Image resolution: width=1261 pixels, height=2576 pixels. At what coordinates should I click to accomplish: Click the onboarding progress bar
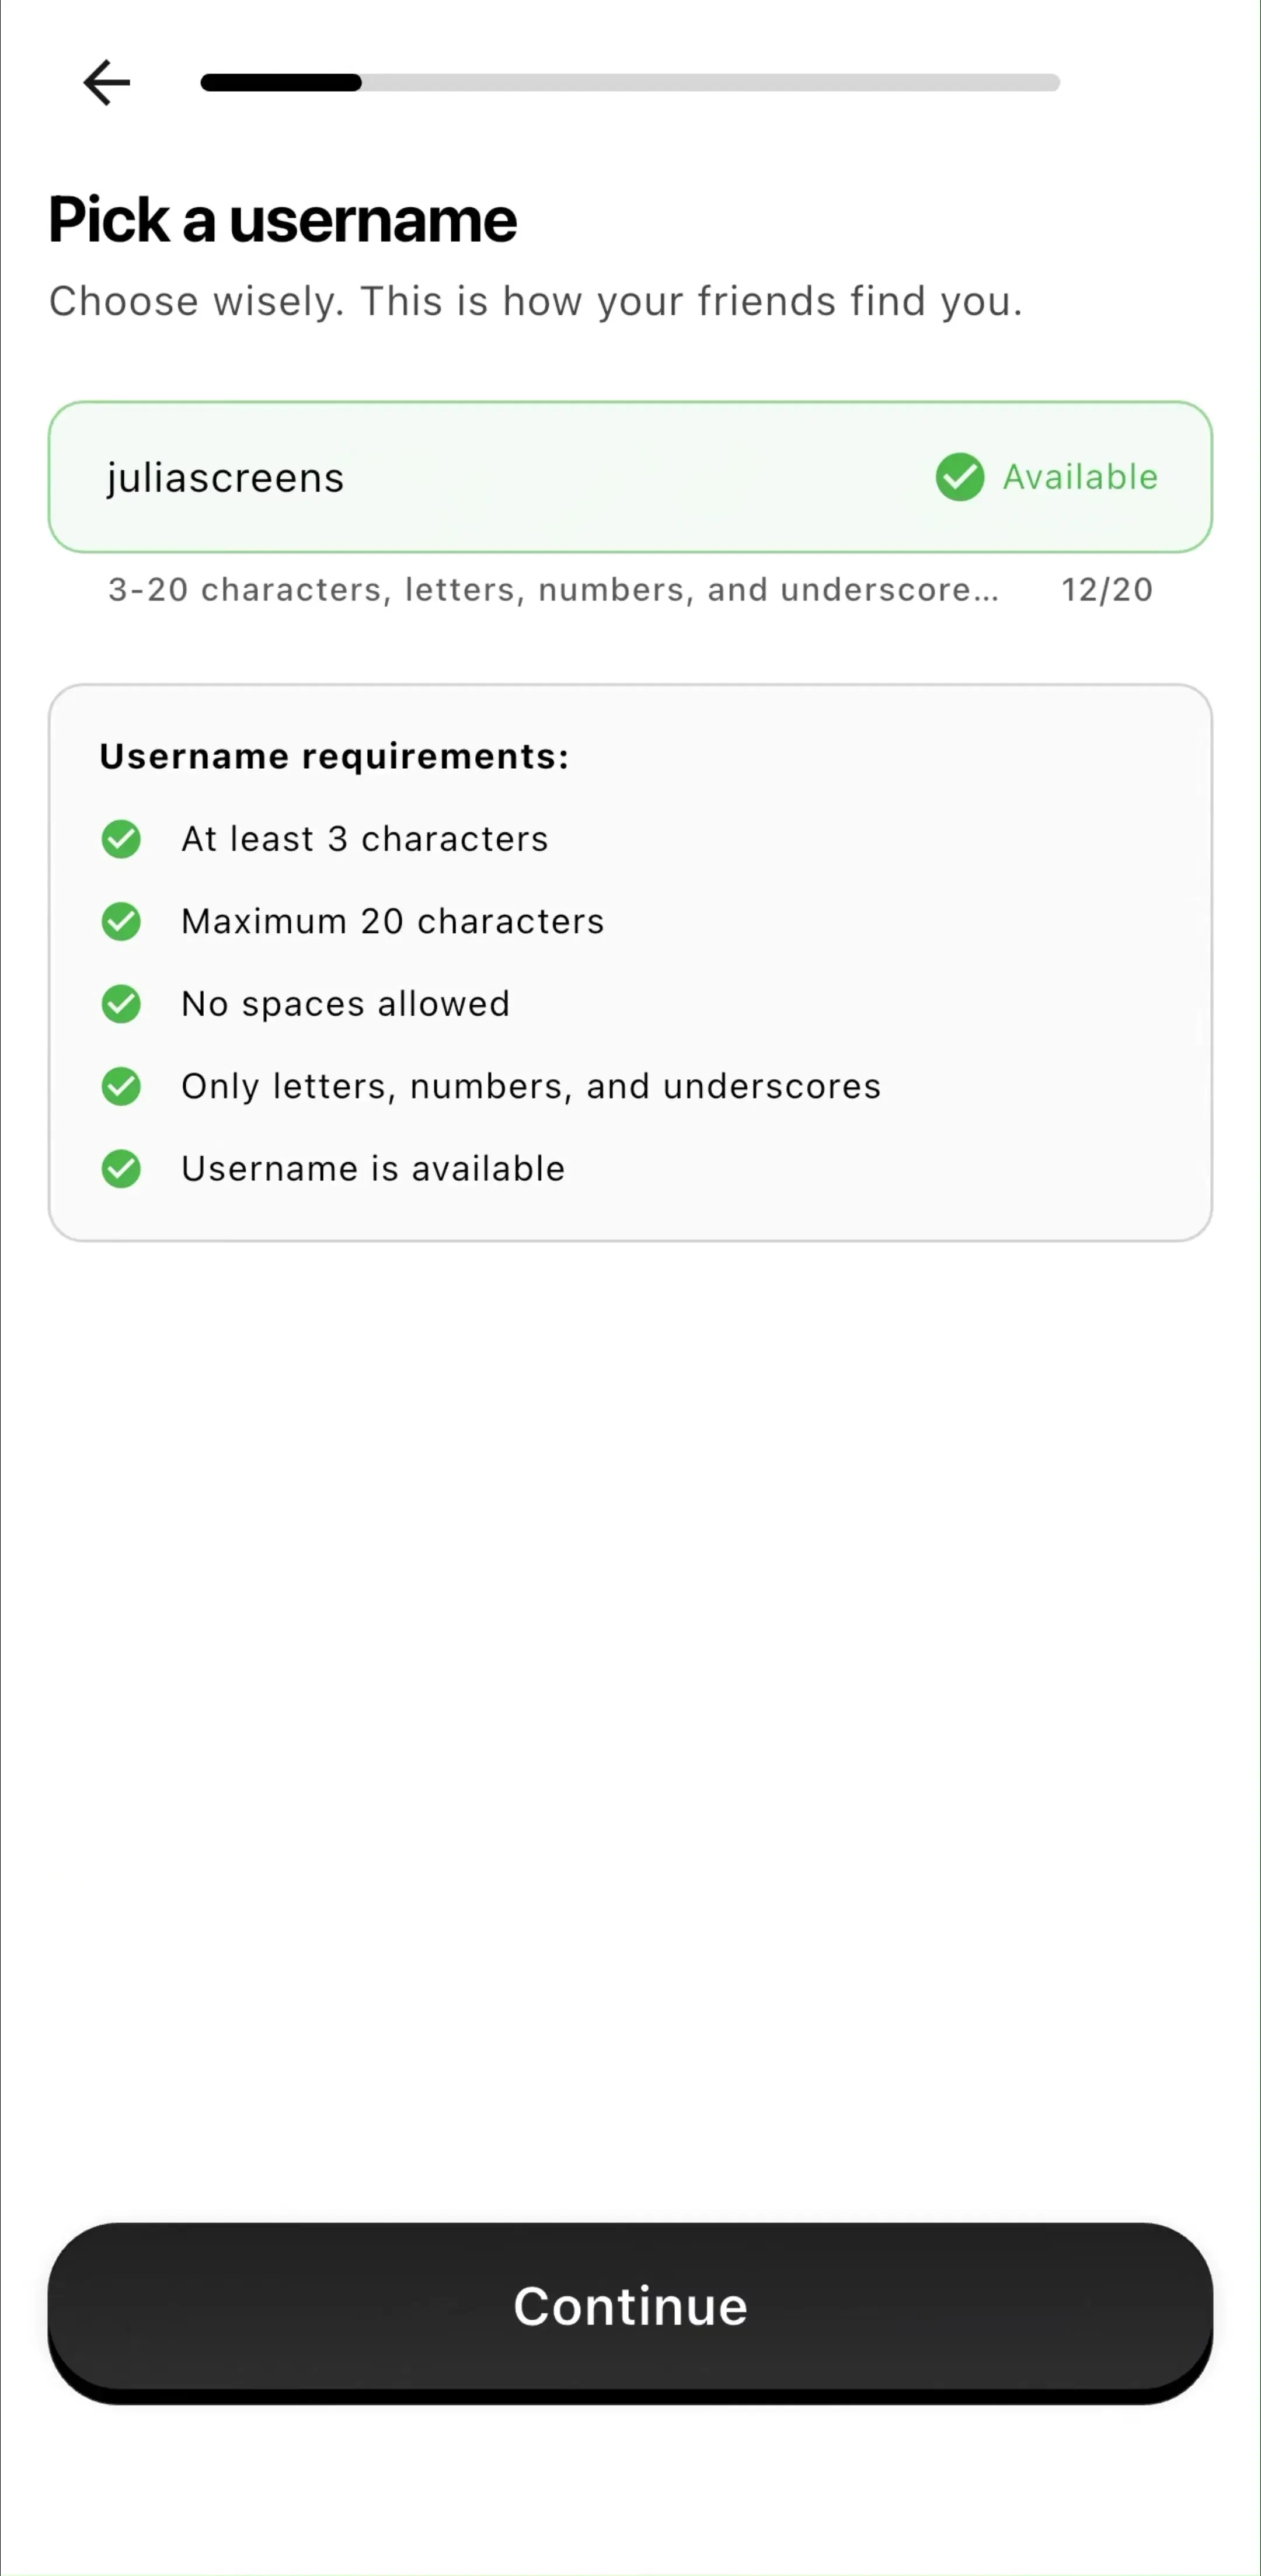[630, 82]
